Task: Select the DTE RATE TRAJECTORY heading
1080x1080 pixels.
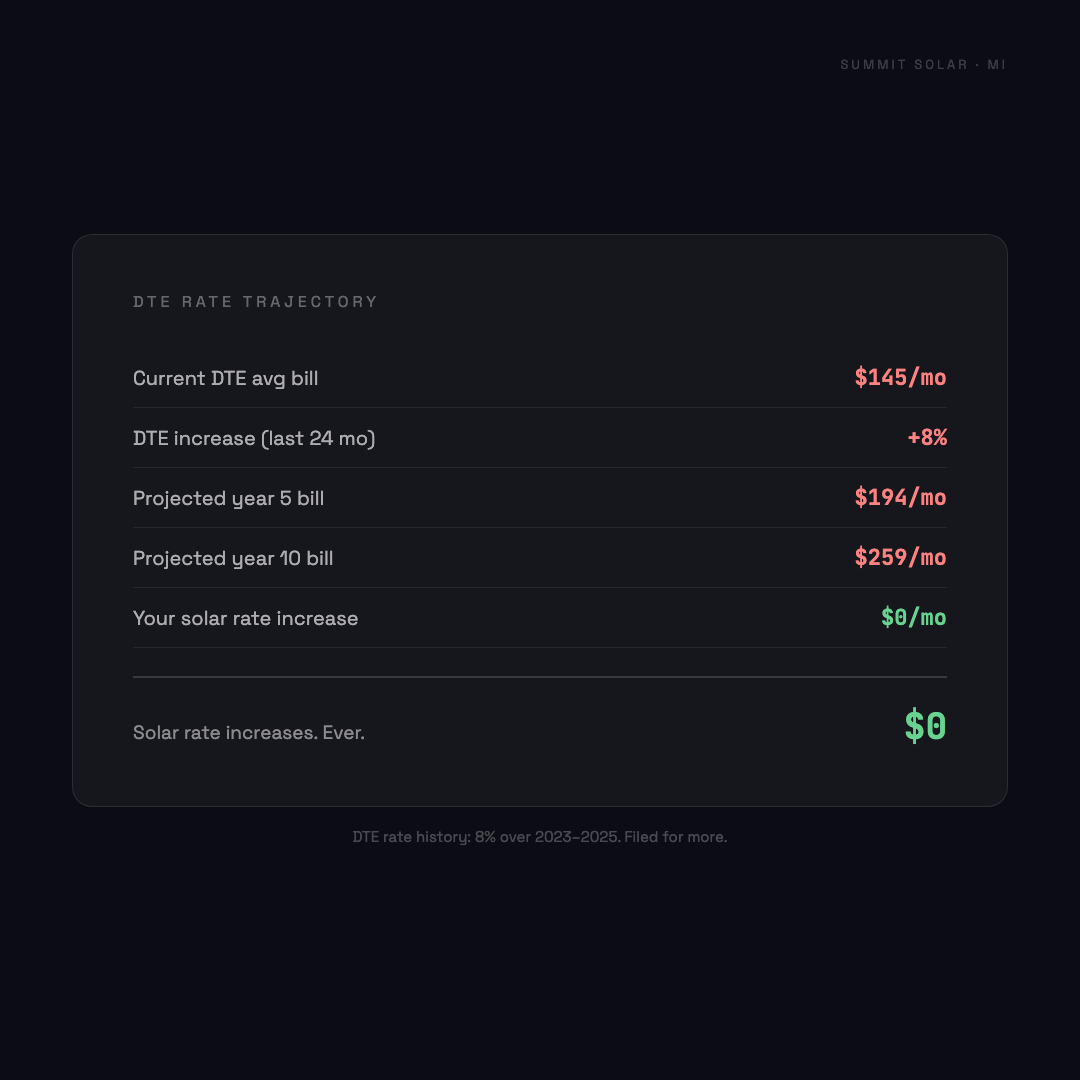Action: tap(256, 302)
